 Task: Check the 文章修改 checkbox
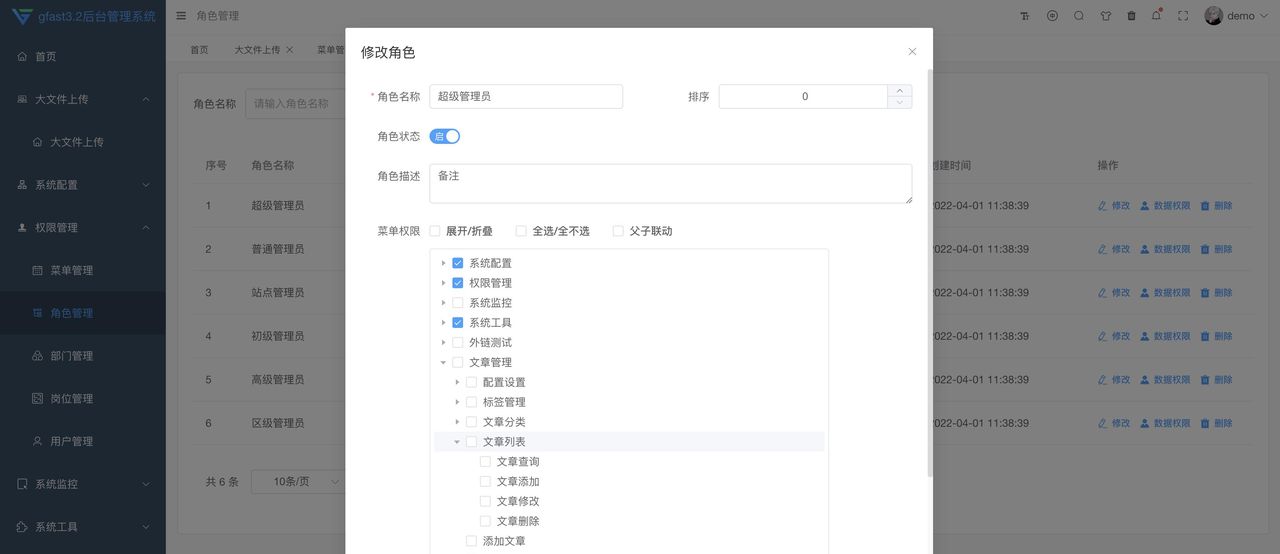[x=486, y=501]
